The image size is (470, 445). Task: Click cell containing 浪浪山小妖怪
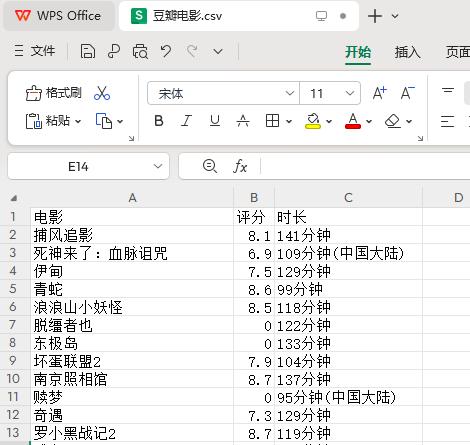[x=132, y=307]
